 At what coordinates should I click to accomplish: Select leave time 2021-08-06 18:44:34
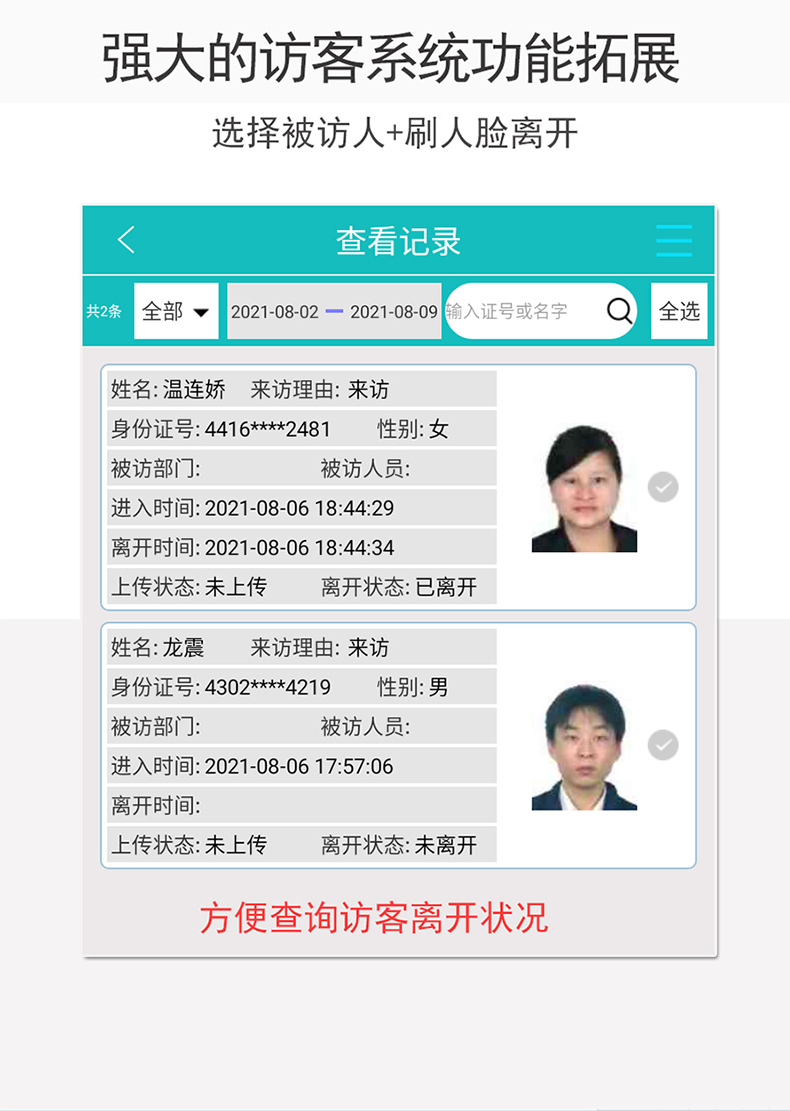point(299,548)
